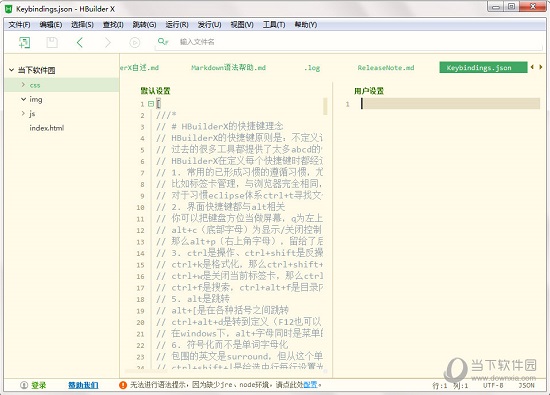Screen dimensions: 550x395
Task: Click the default settings vertical scrollbar
Action: [x=325, y=107]
